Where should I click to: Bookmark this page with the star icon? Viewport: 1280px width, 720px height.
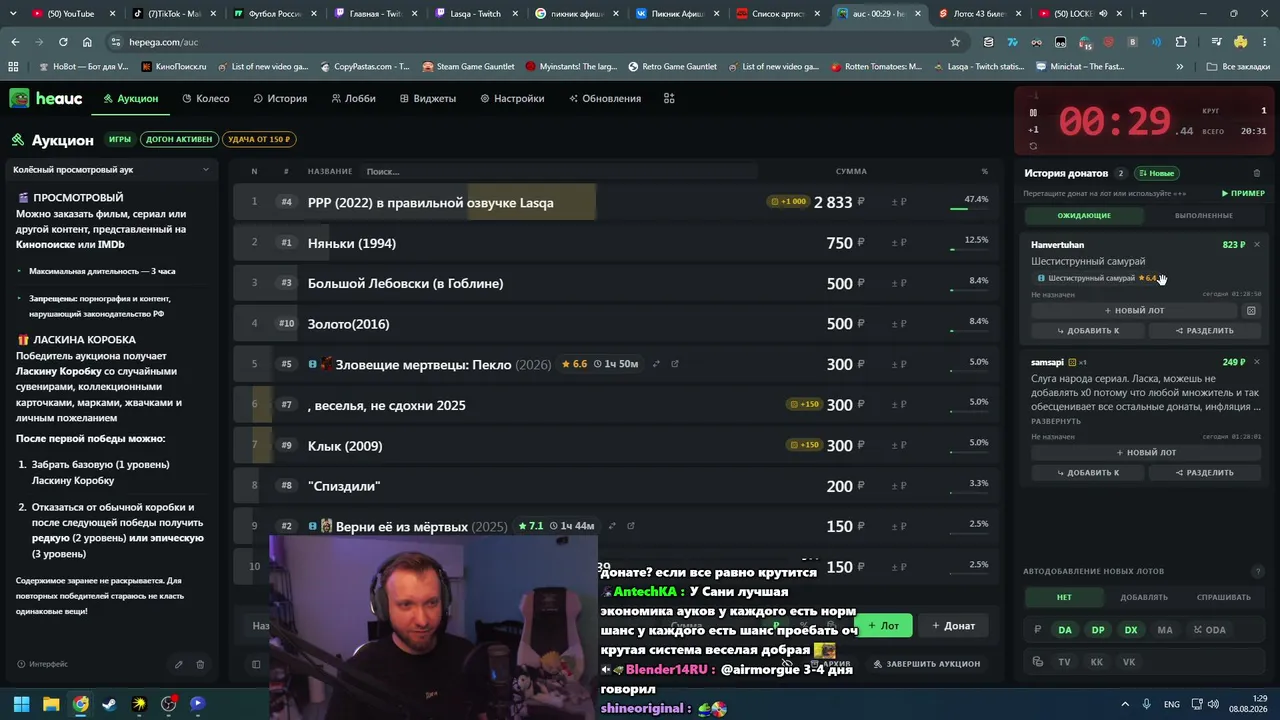coord(955,42)
